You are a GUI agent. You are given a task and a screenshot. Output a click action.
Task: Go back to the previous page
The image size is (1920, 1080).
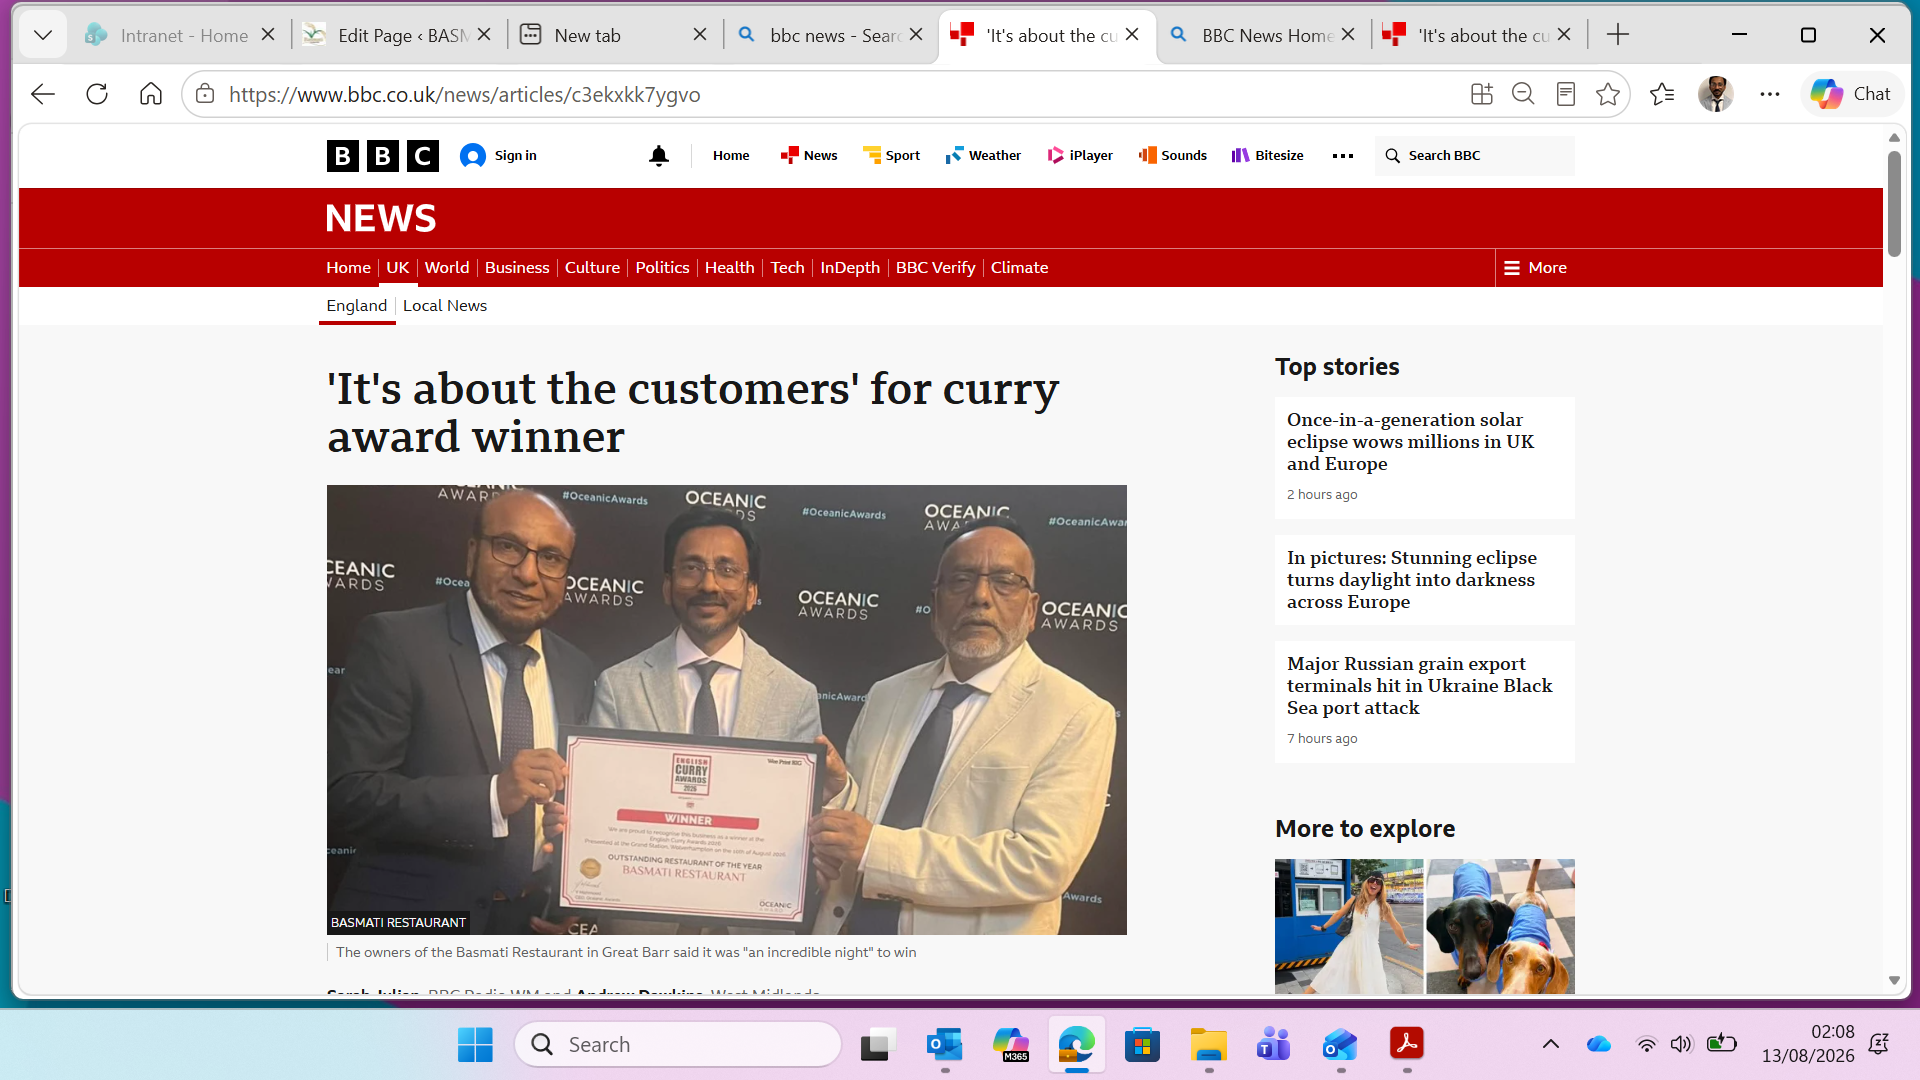(x=42, y=94)
